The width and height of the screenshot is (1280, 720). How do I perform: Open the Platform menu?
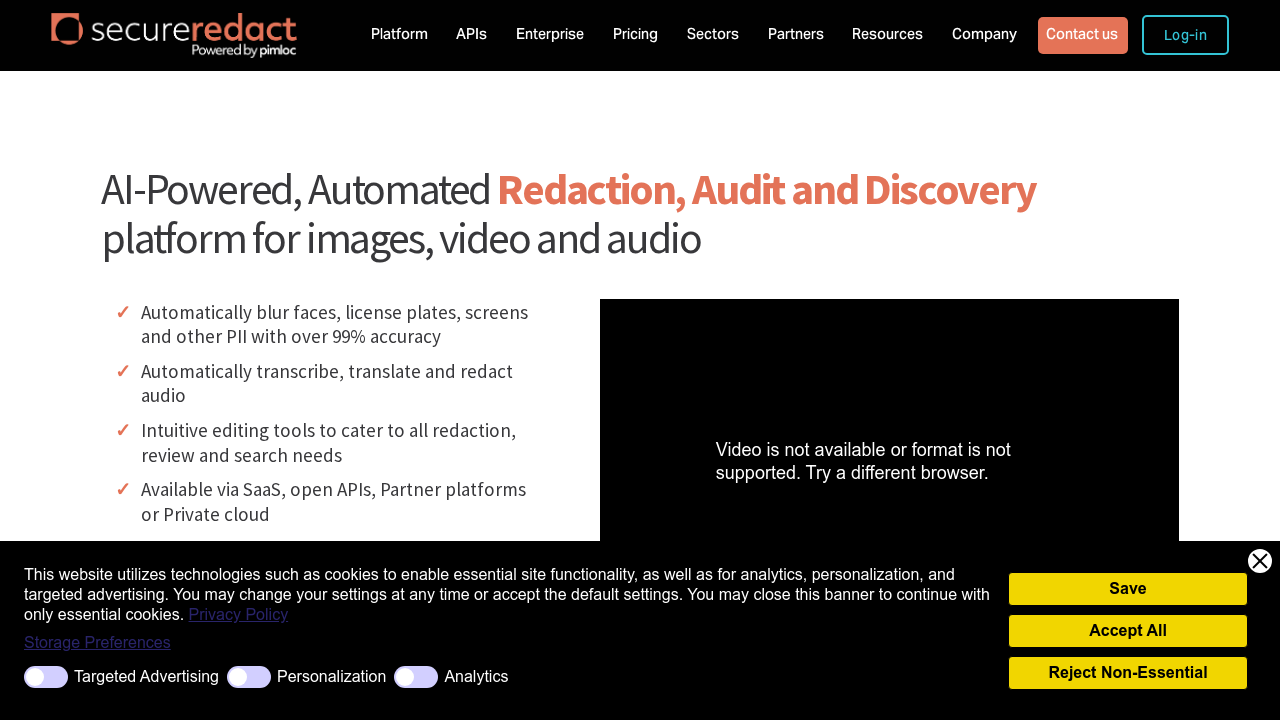(x=399, y=33)
